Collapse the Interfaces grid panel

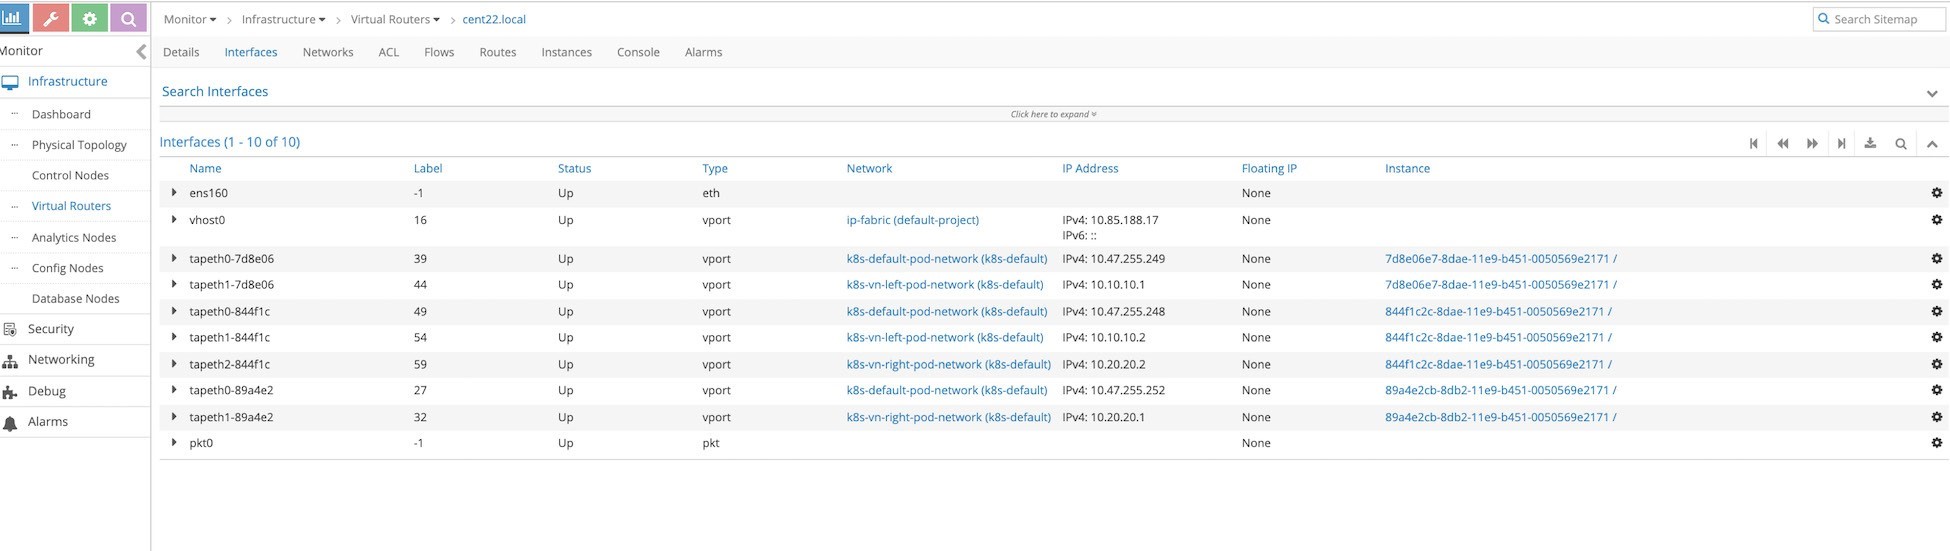[1932, 144]
